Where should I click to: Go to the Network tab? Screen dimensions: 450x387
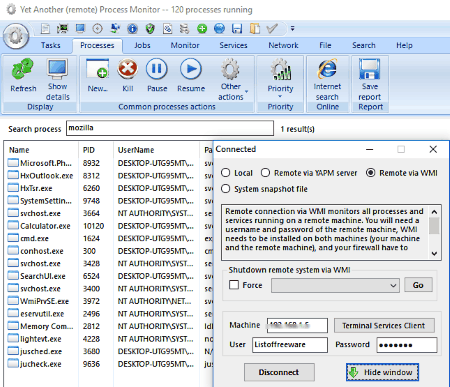[x=283, y=45]
